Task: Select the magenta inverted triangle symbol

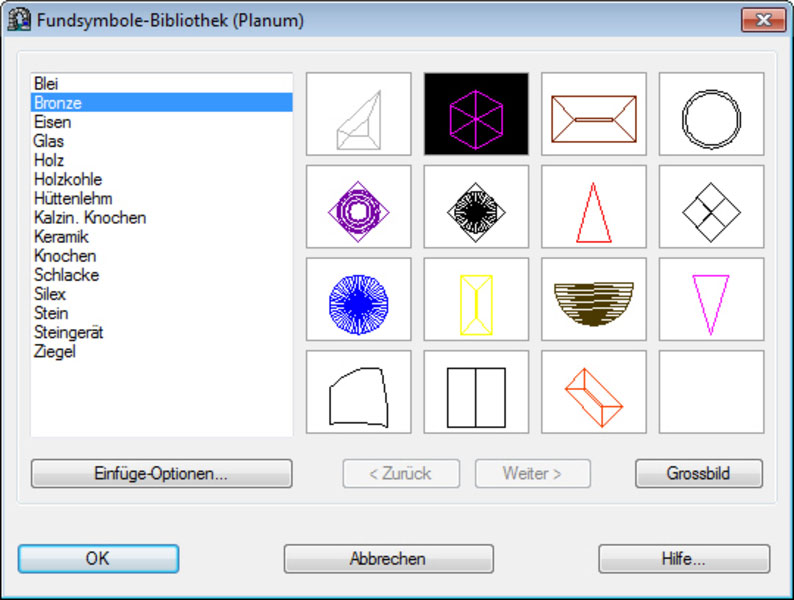Action: [x=711, y=299]
